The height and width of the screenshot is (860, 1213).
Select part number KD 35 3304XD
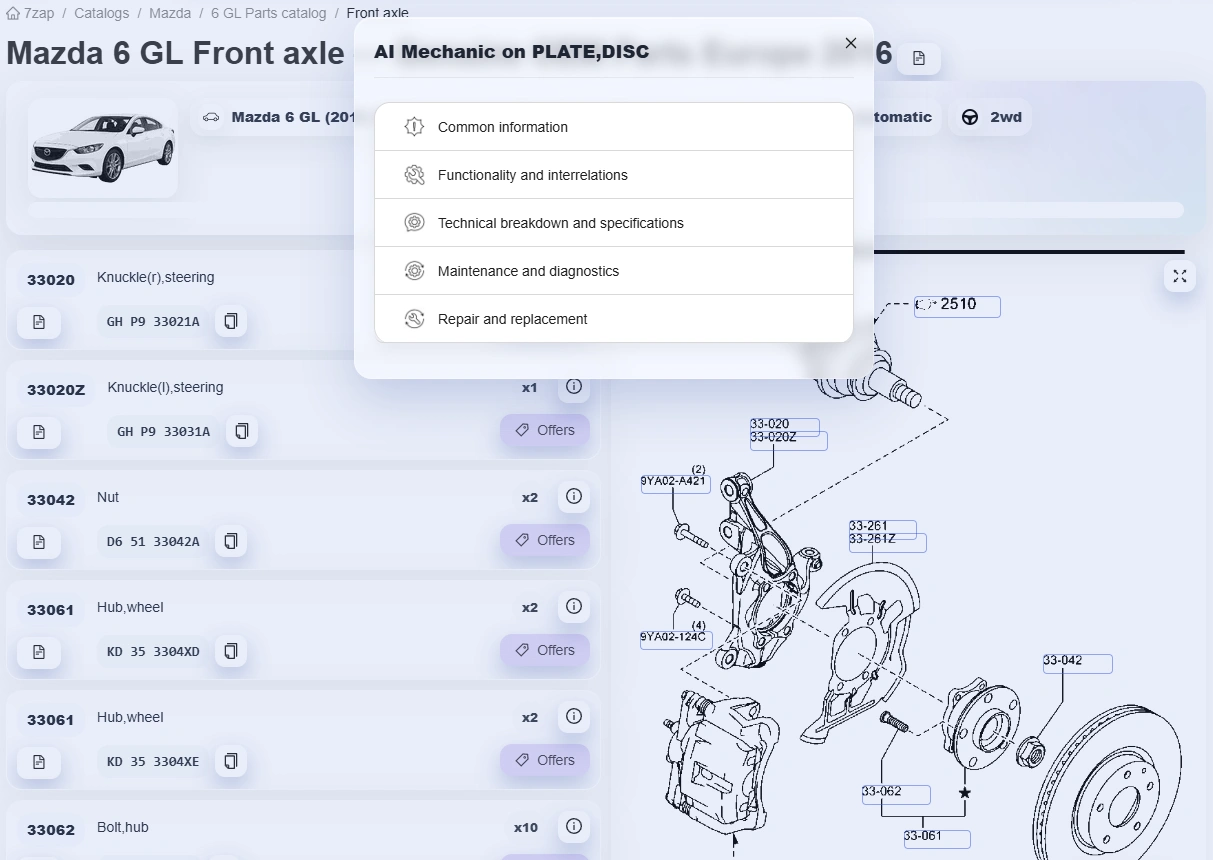pyautogui.click(x=153, y=652)
